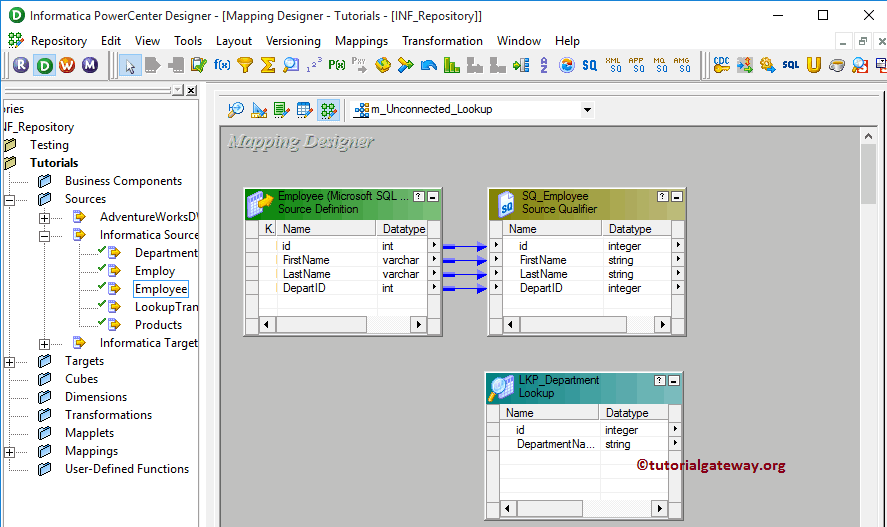Viewport: 887px width, 527px height.
Task: Open help for SQ_Employee qualifier
Action: pyautogui.click(x=663, y=197)
